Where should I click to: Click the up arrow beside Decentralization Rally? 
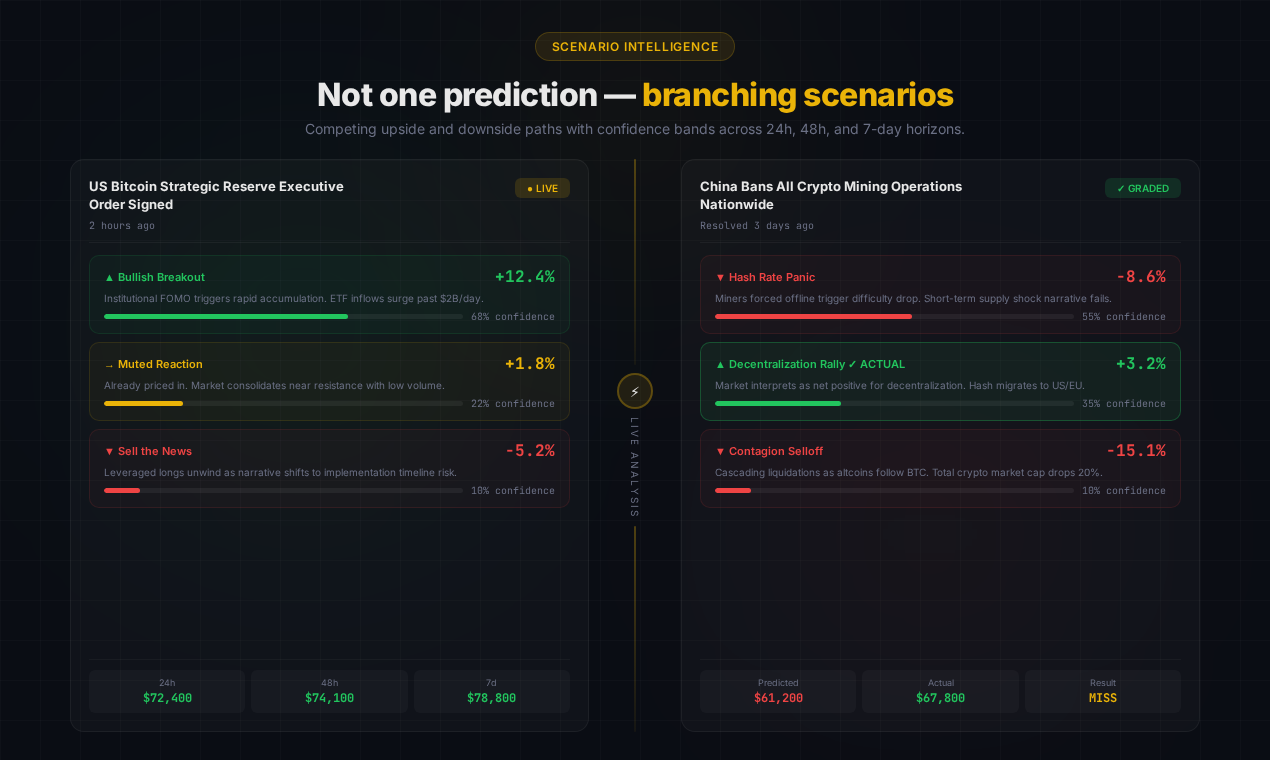click(719, 364)
